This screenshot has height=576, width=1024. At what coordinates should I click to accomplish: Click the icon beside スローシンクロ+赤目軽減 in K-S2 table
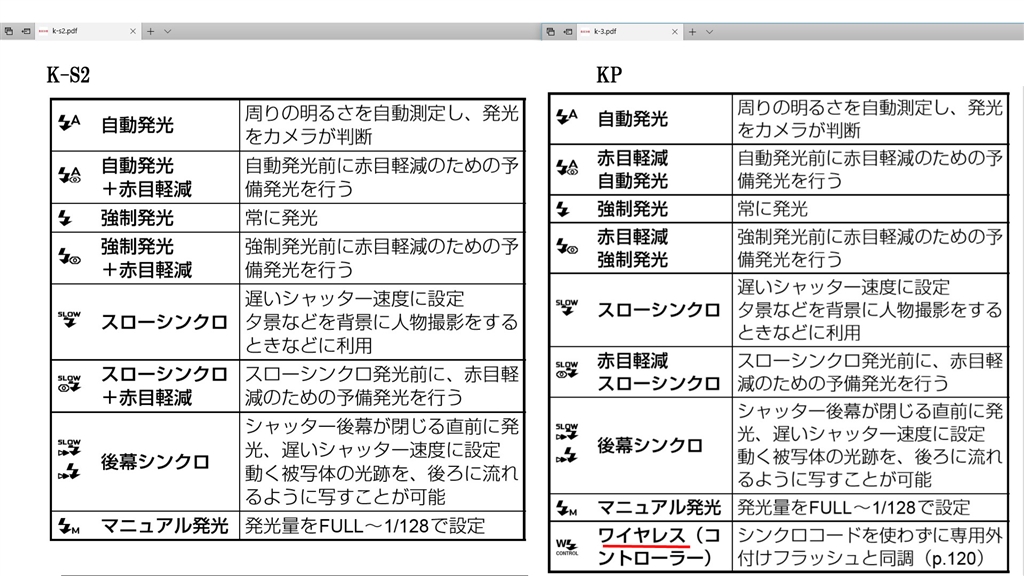[69, 383]
